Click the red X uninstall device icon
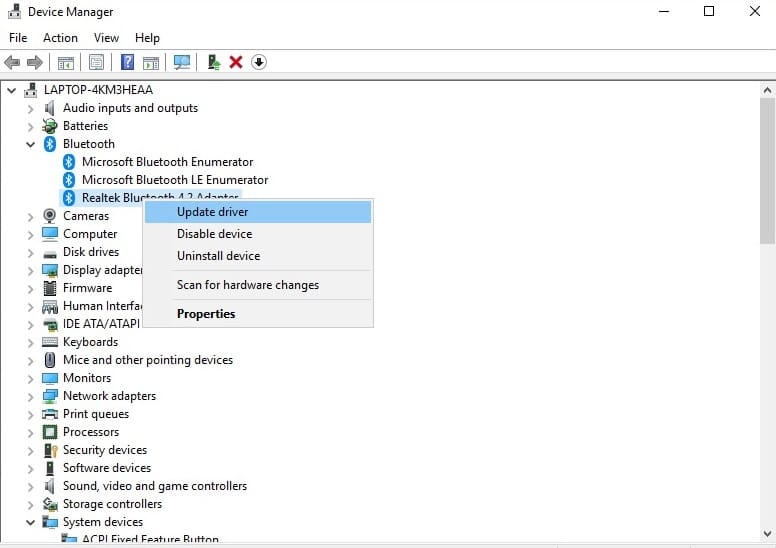The image size is (776, 548). pos(236,62)
